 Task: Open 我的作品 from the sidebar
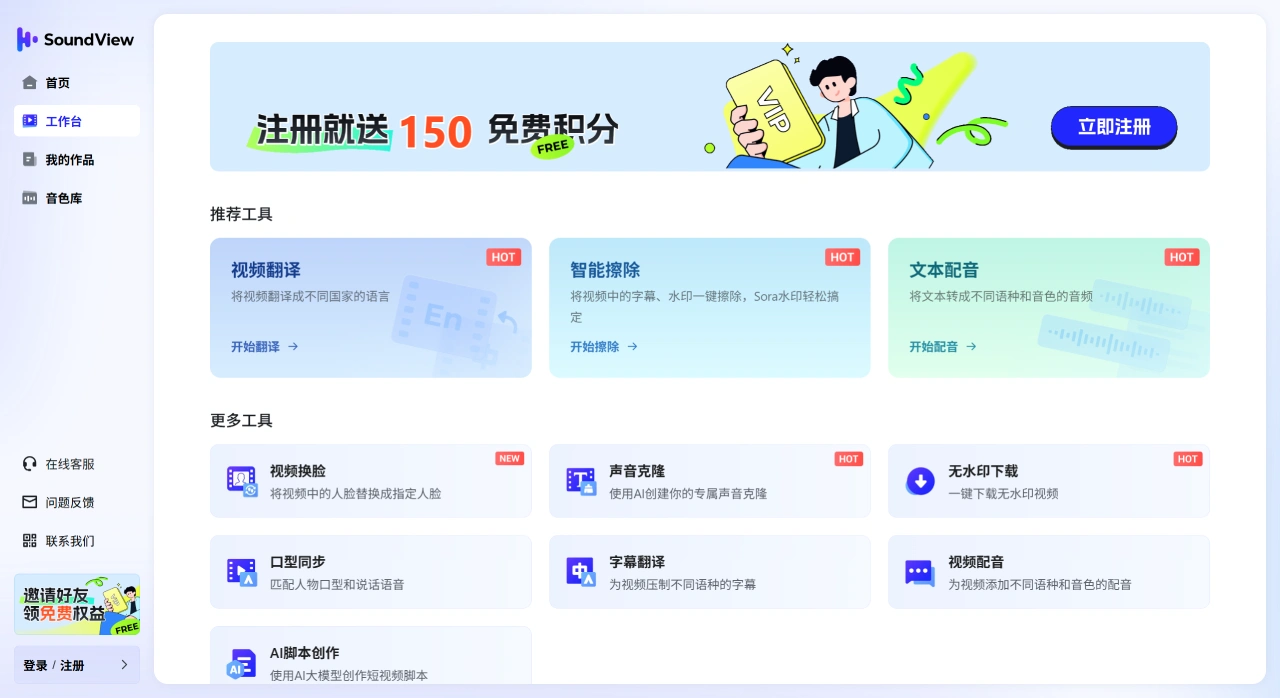66,159
